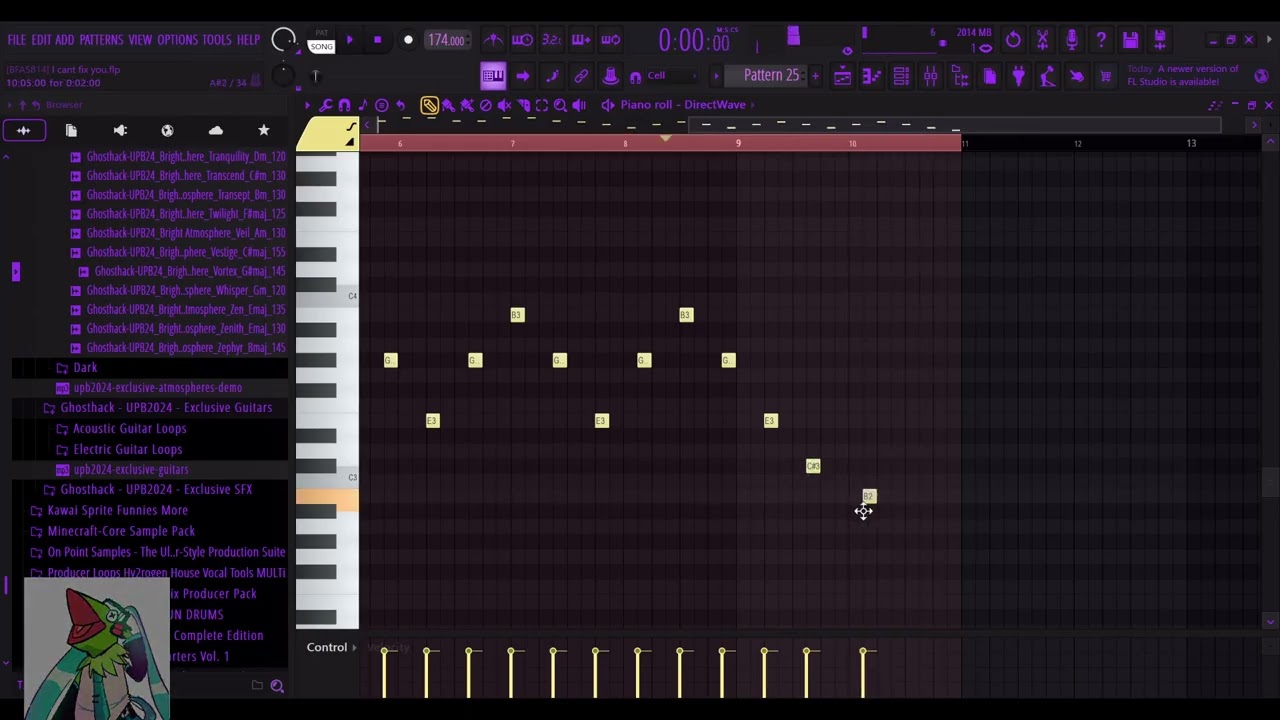Toggle the multilink to controllers chain icon
The height and width of the screenshot is (720, 1280).
click(x=581, y=76)
